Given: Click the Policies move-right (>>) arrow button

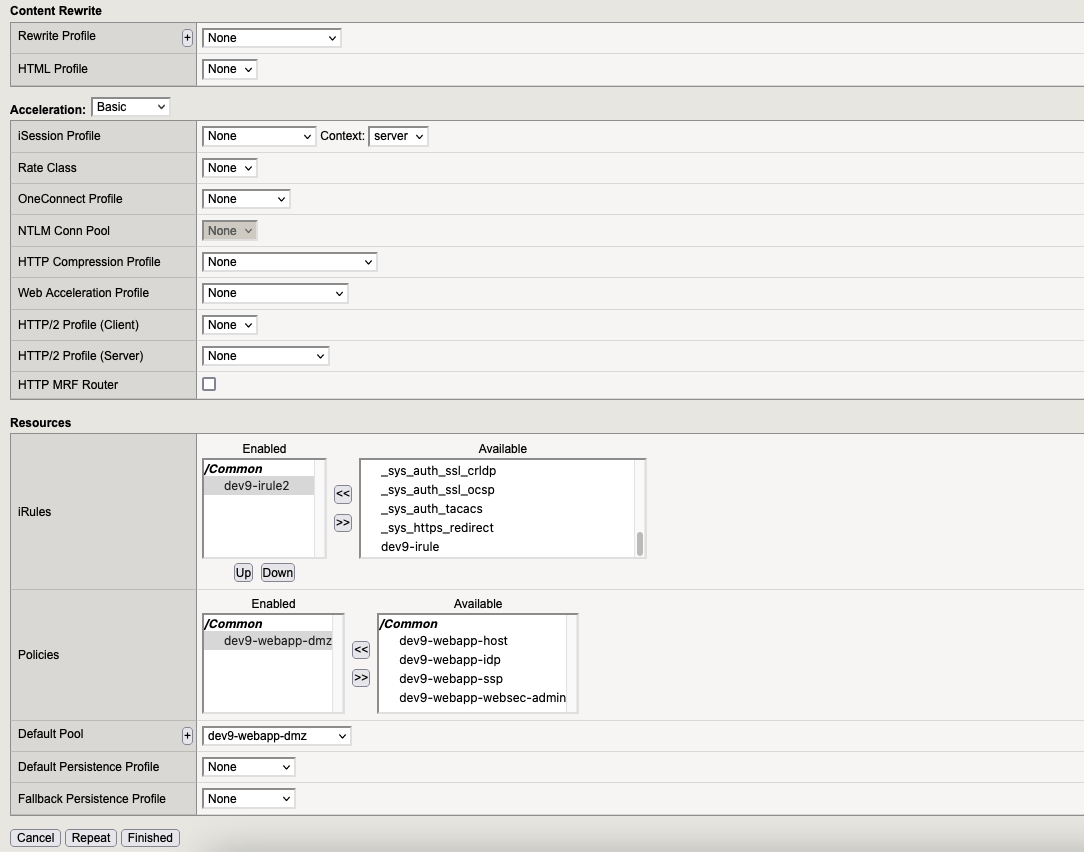Looking at the screenshot, I should pyautogui.click(x=361, y=678).
